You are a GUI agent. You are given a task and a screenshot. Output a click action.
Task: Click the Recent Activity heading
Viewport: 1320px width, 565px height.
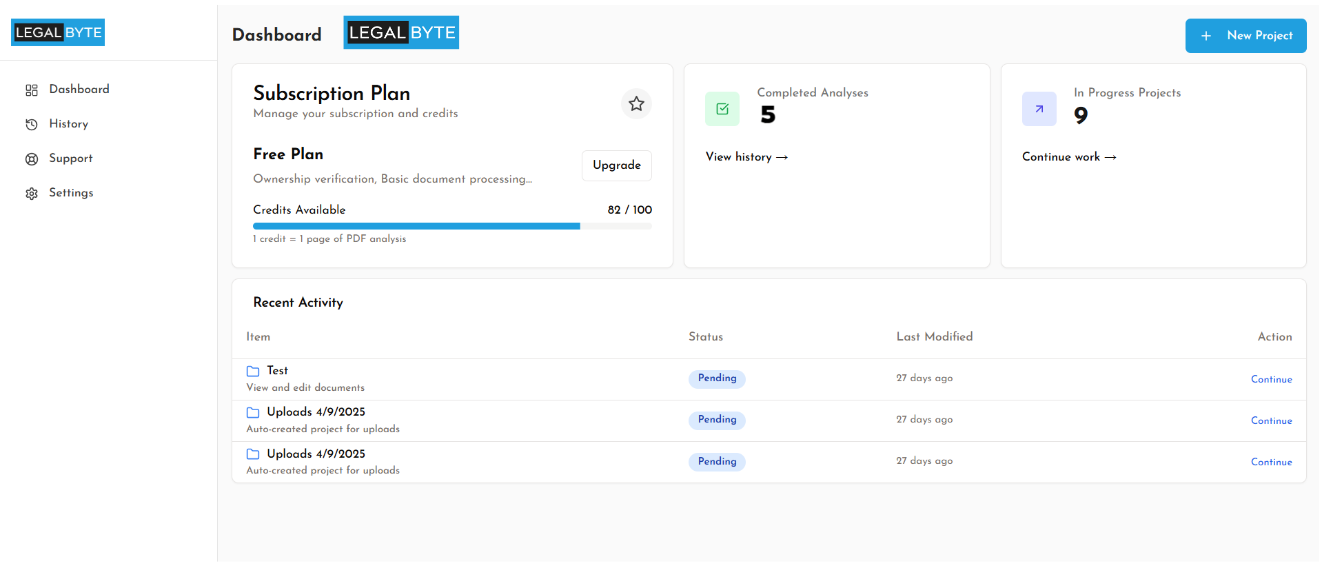pyautogui.click(x=298, y=303)
